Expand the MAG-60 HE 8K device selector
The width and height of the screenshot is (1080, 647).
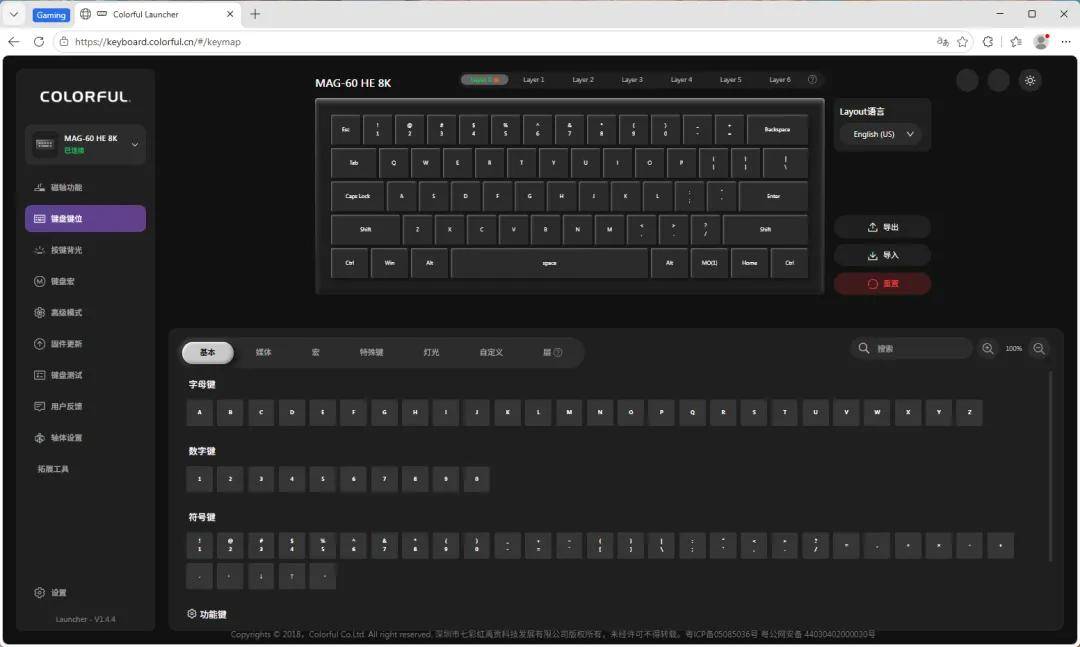click(85, 144)
